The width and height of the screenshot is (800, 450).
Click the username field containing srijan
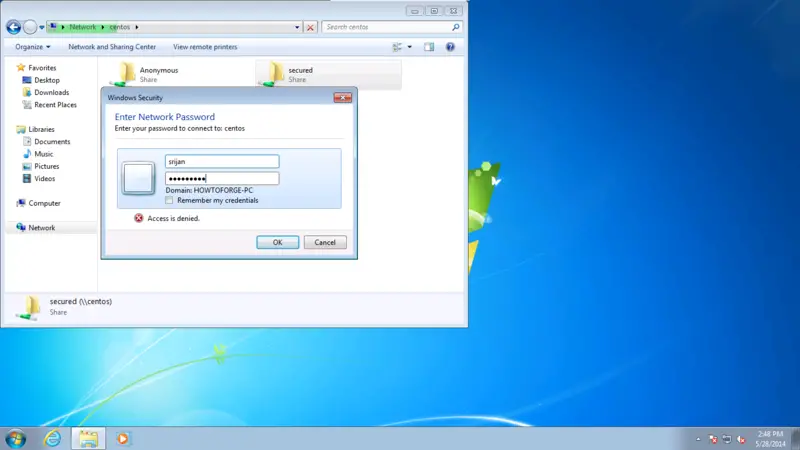pos(222,161)
